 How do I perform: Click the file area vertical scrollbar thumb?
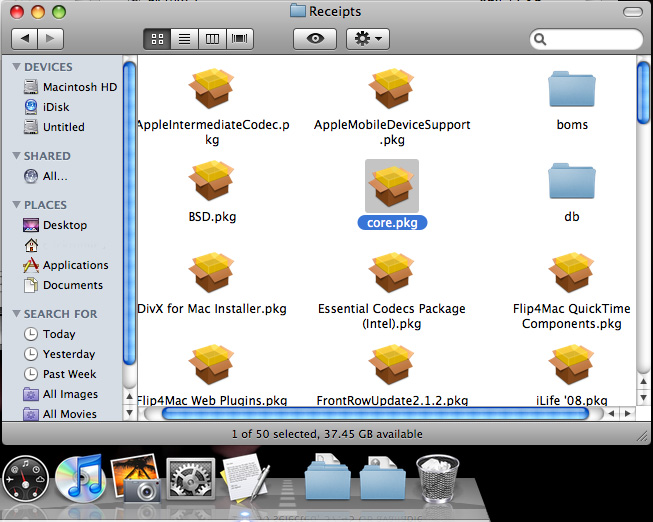point(643,92)
